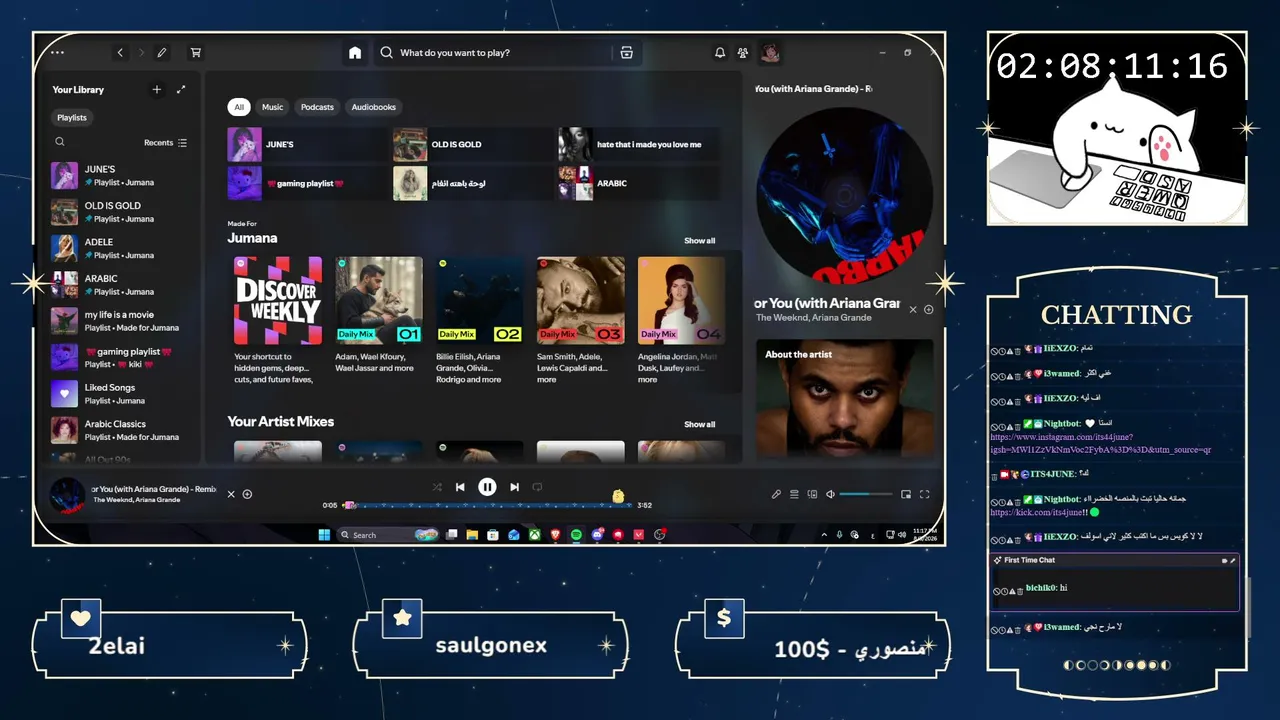Image resolution: width=1280 pixels, height=720 pixels.
Task: Open Daily Mix 02 card
Action: point(480,320)
